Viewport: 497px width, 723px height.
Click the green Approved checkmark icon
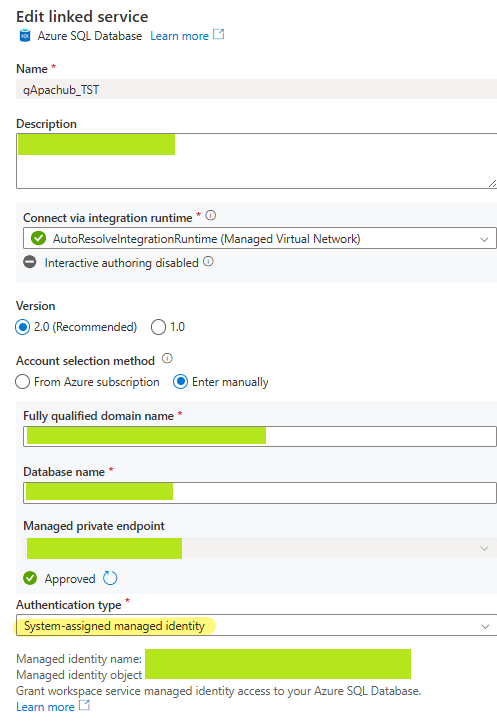(x=30, y=578)
